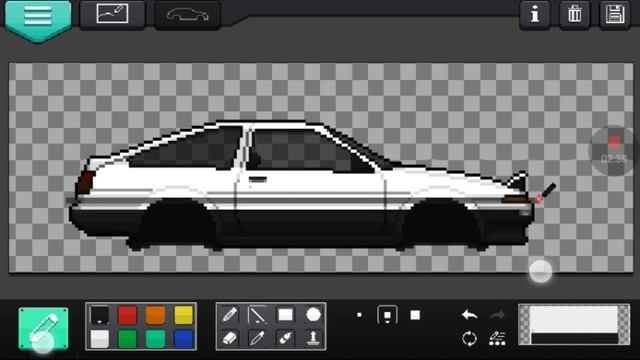The image size is (640, 360).
Task: Select the Paint fill tool
Action: [285, 338]
